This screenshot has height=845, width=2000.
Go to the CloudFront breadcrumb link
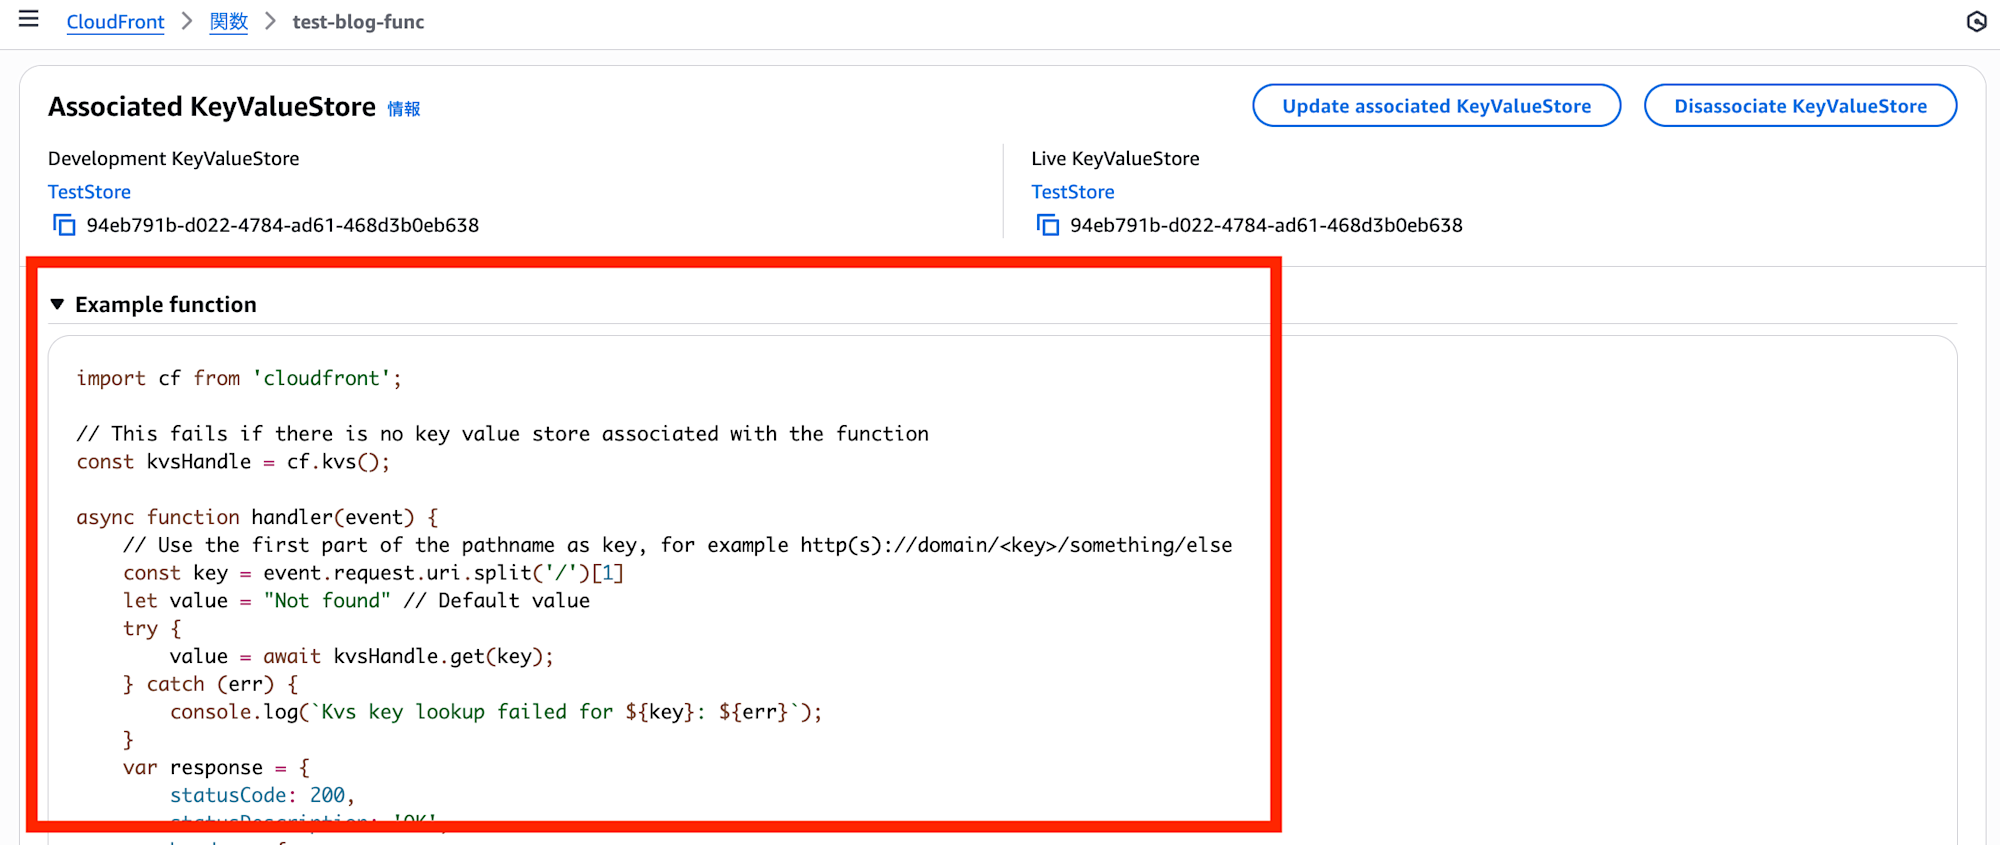coord(115,22)
